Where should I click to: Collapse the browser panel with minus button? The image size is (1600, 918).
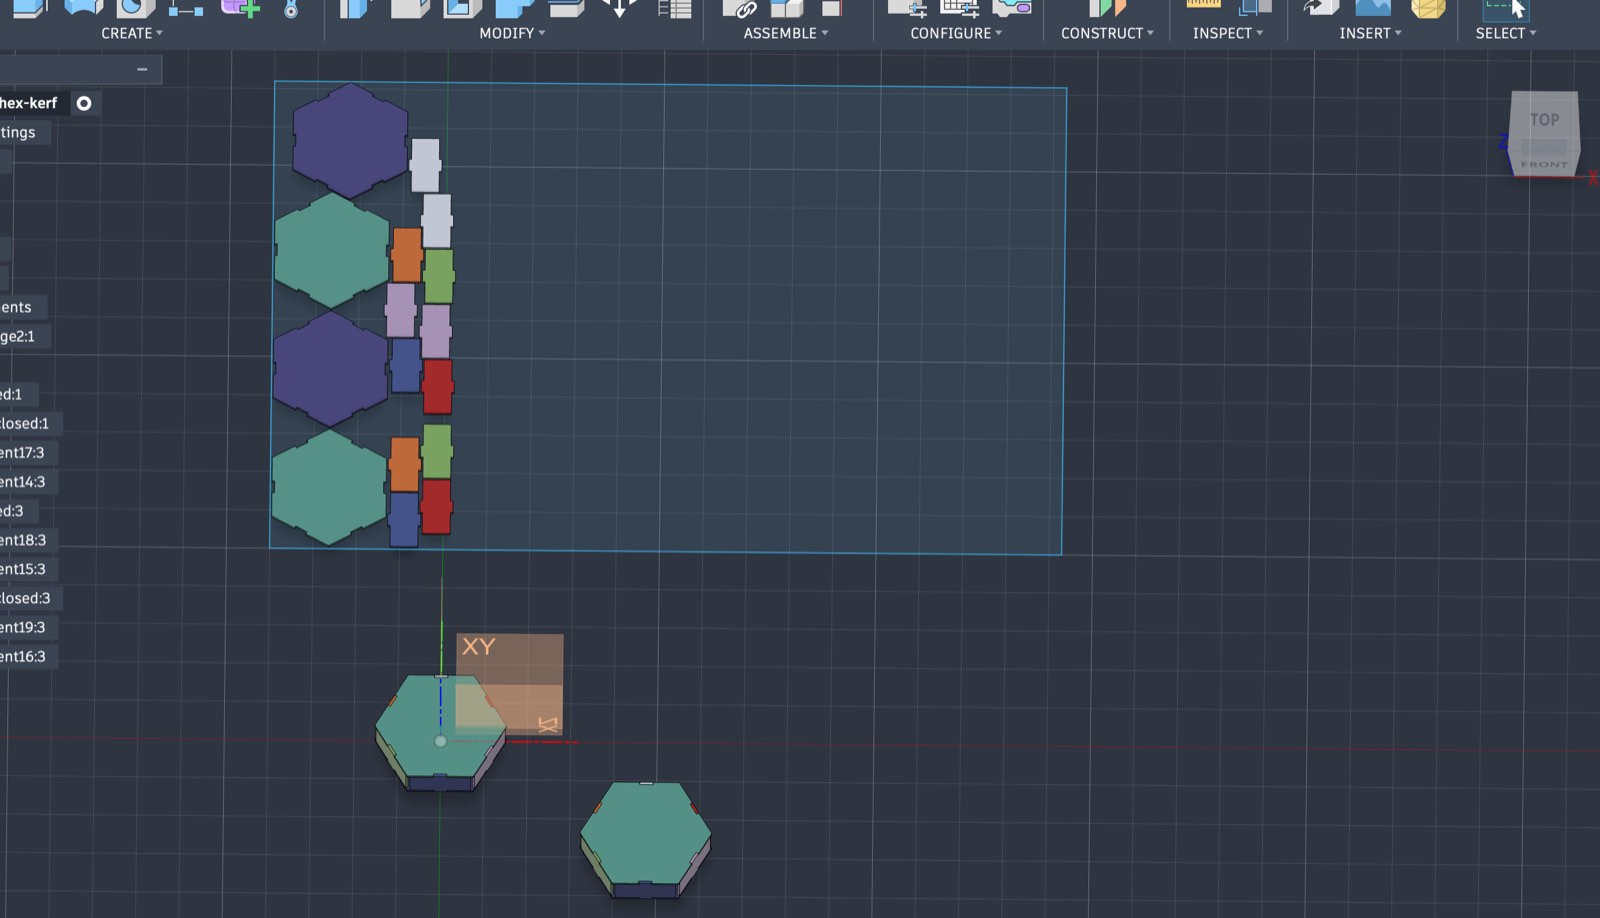pos(142,69)
